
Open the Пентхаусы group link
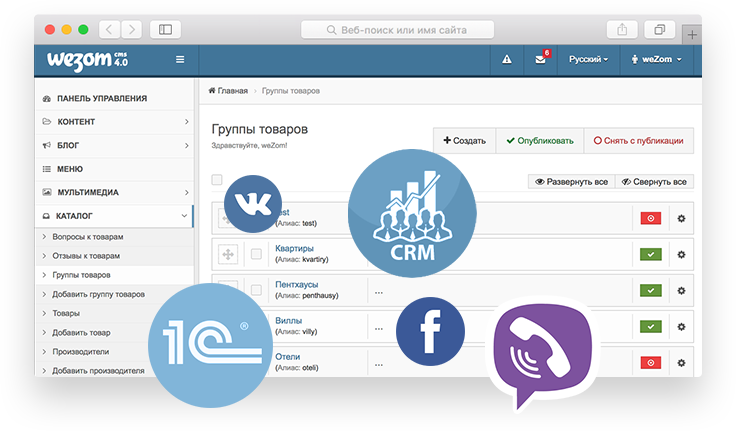point(297,285)
